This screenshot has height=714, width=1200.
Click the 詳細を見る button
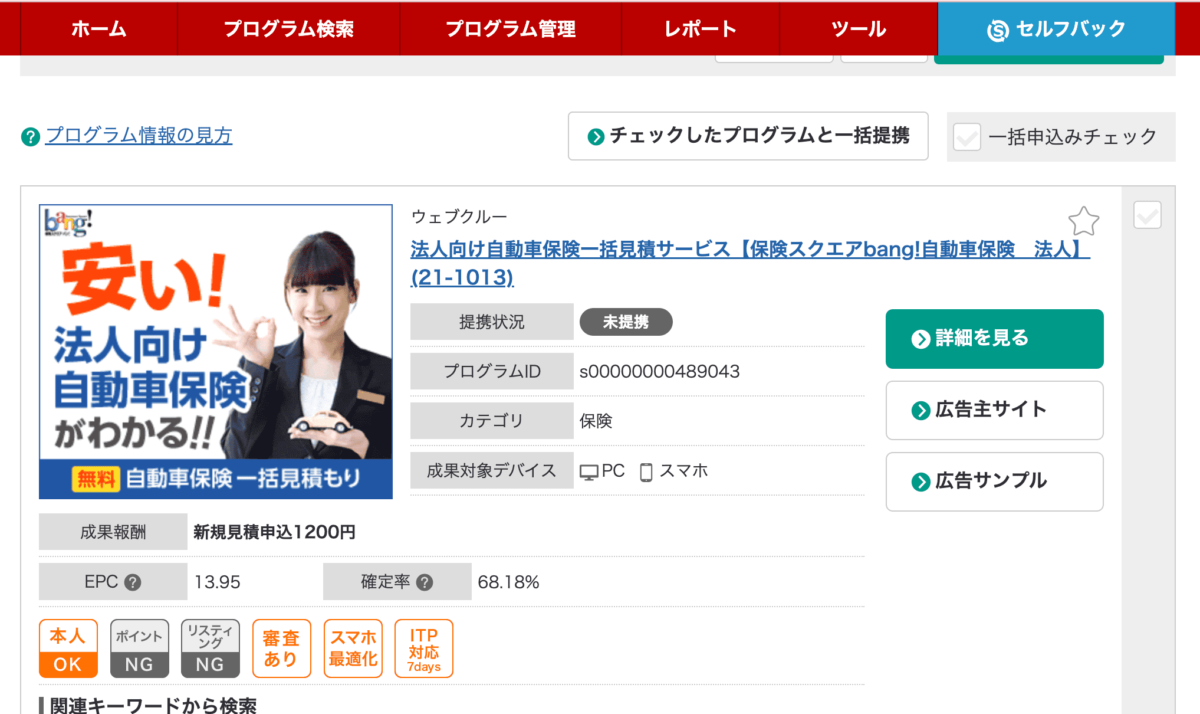pos(994,339)
